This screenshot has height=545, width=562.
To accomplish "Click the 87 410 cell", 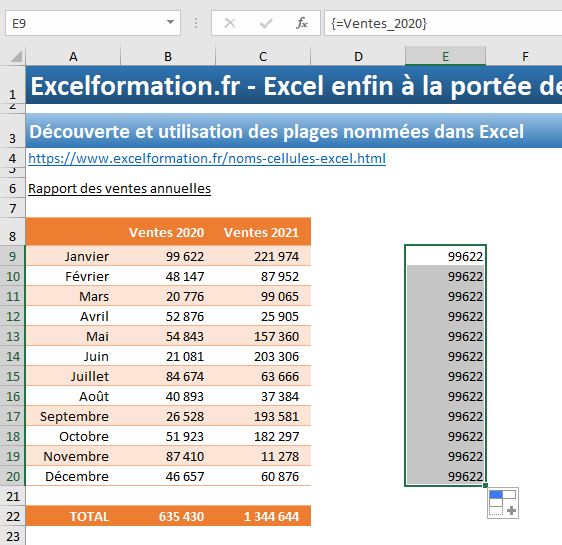I will click(168, 456).
